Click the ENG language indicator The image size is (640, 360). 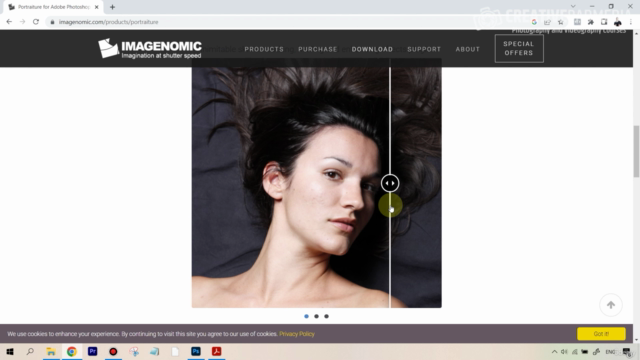(610, 352)
